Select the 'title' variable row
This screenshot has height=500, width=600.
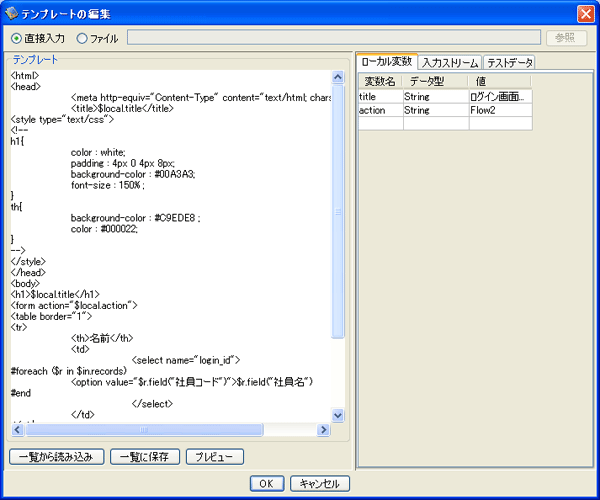point(380,97)
